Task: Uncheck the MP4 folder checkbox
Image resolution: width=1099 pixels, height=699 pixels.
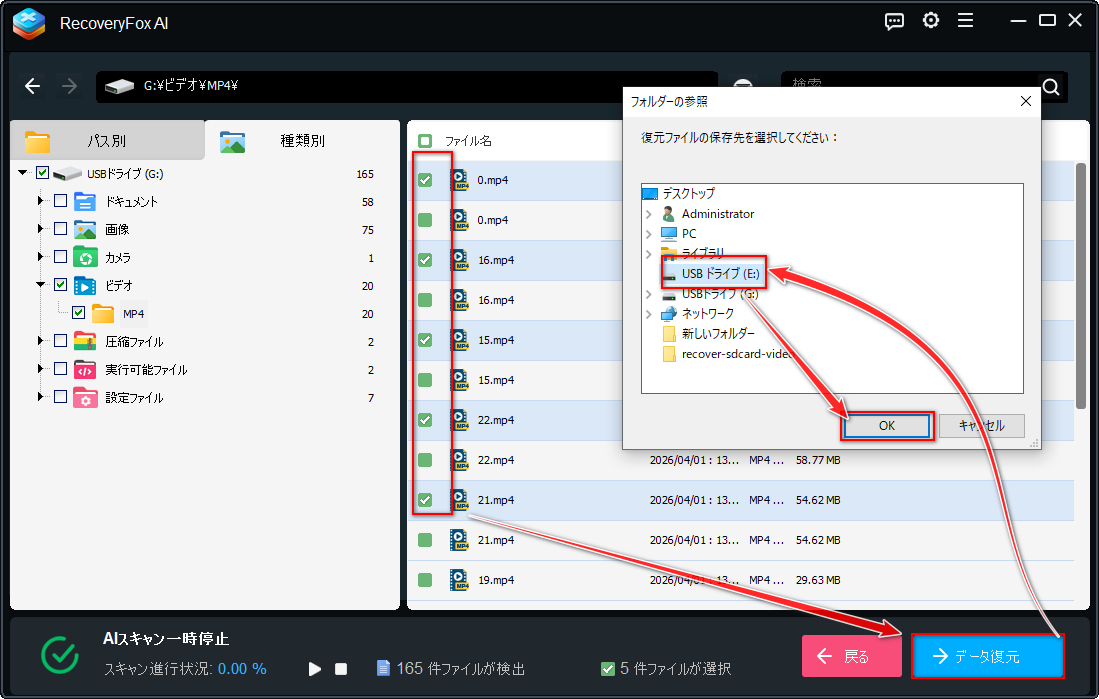Action: [x=78, y=313]
